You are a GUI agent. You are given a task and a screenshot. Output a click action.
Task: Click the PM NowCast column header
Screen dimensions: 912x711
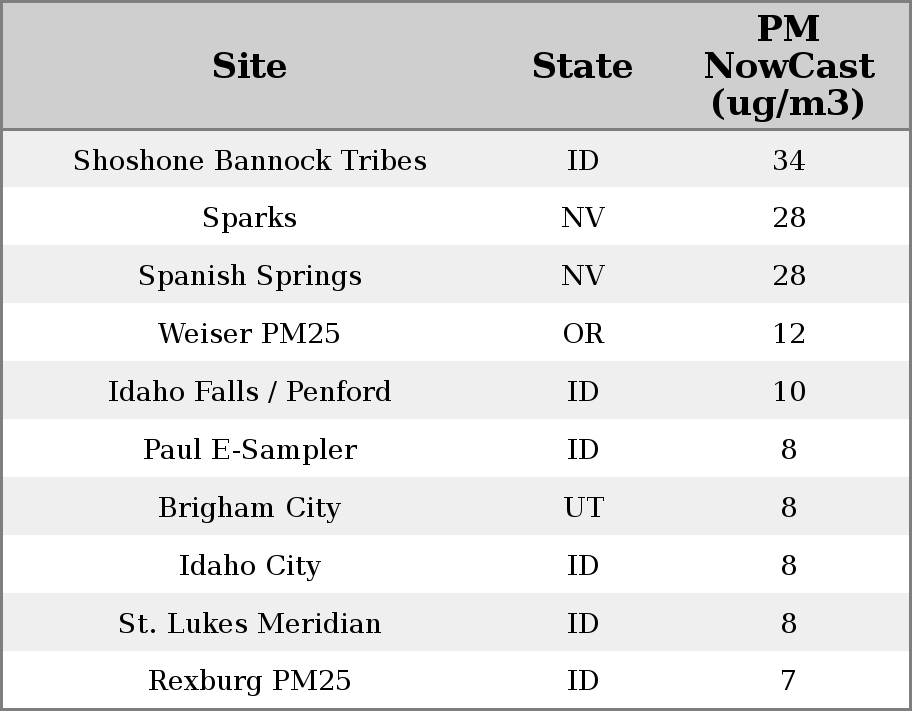point(788,66)
